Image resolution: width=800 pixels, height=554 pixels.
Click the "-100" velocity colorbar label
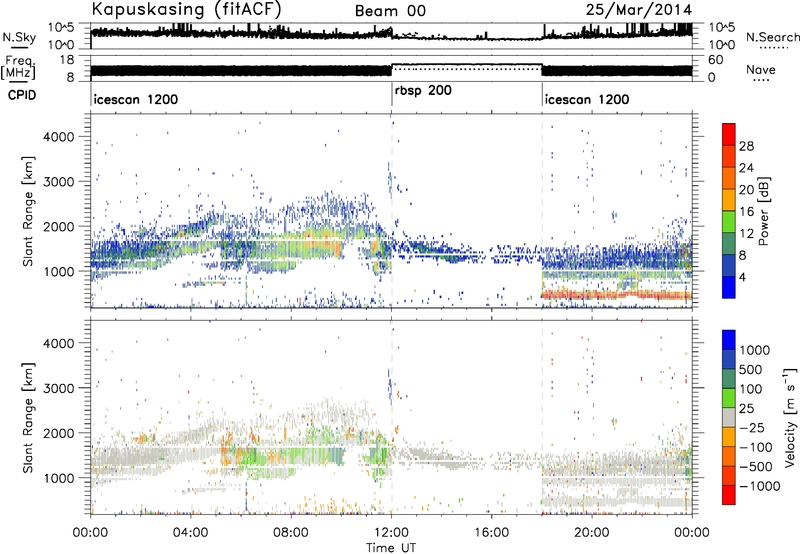pyautogui.click(x=756, y=447)
